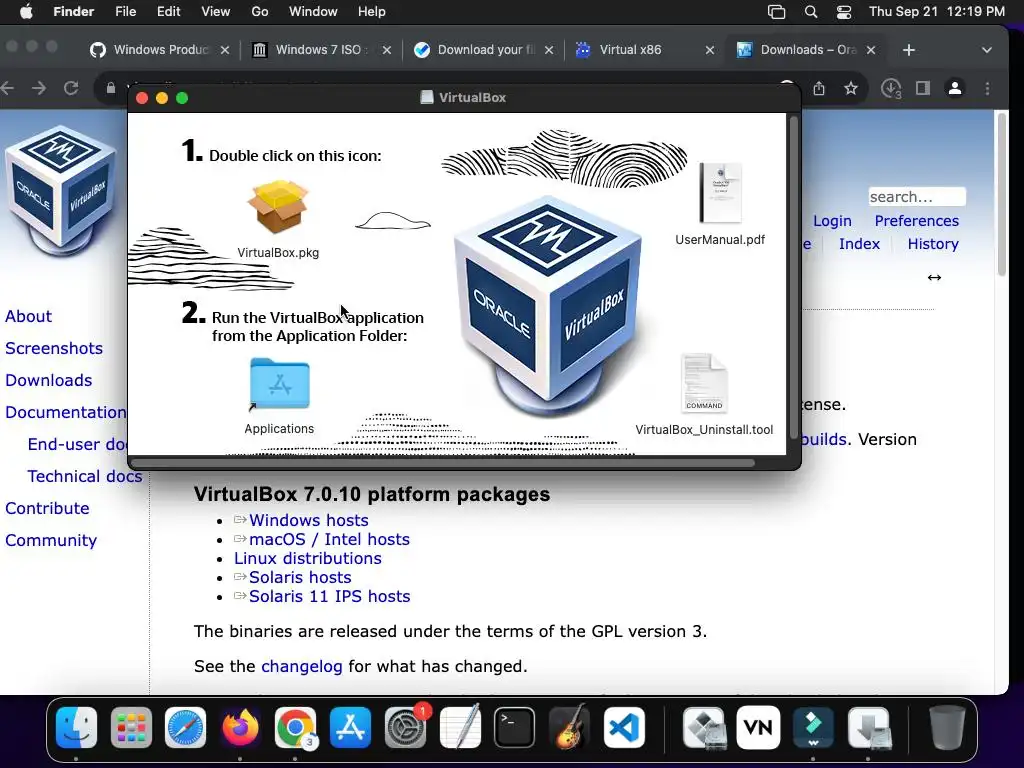Toggle Chrome side panel icon

tap(923, 88)
